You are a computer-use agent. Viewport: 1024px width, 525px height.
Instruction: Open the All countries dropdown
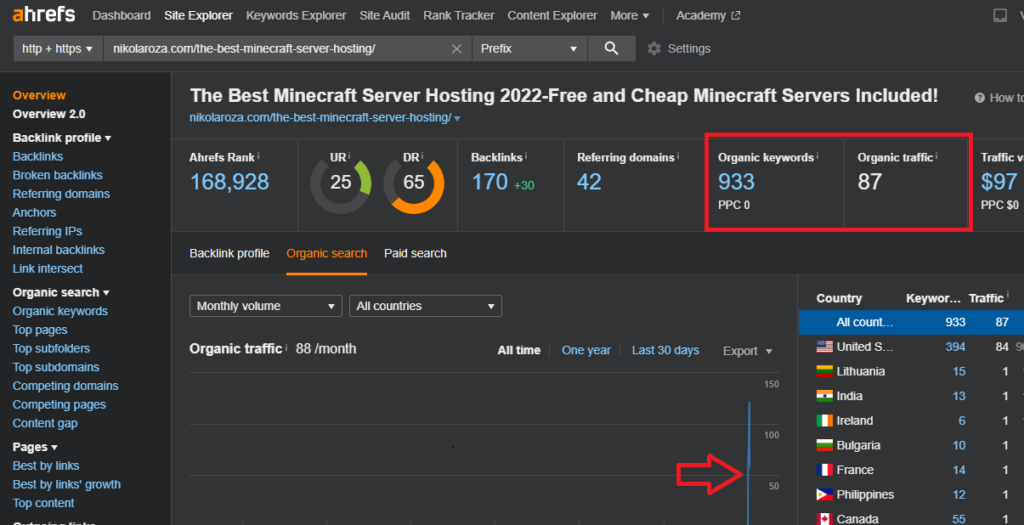click(425, 306)
